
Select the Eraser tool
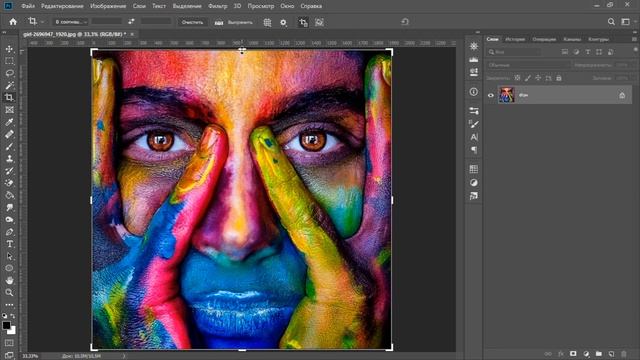click(x=9, y=183)
